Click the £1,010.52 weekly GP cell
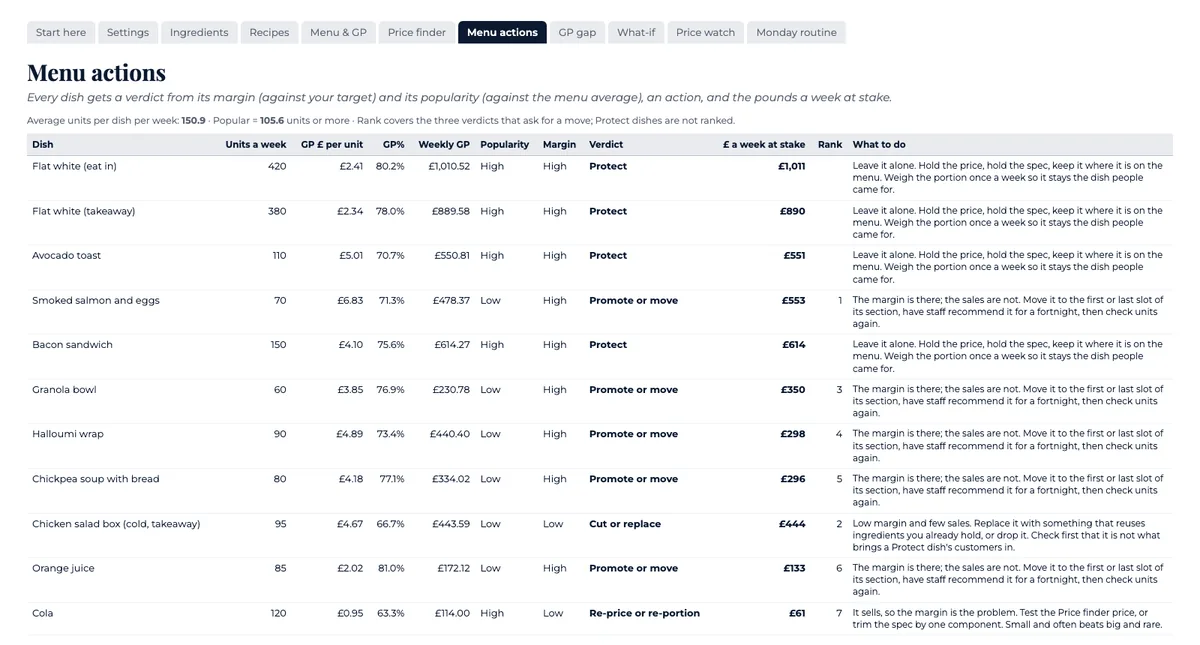 [449, 166]
